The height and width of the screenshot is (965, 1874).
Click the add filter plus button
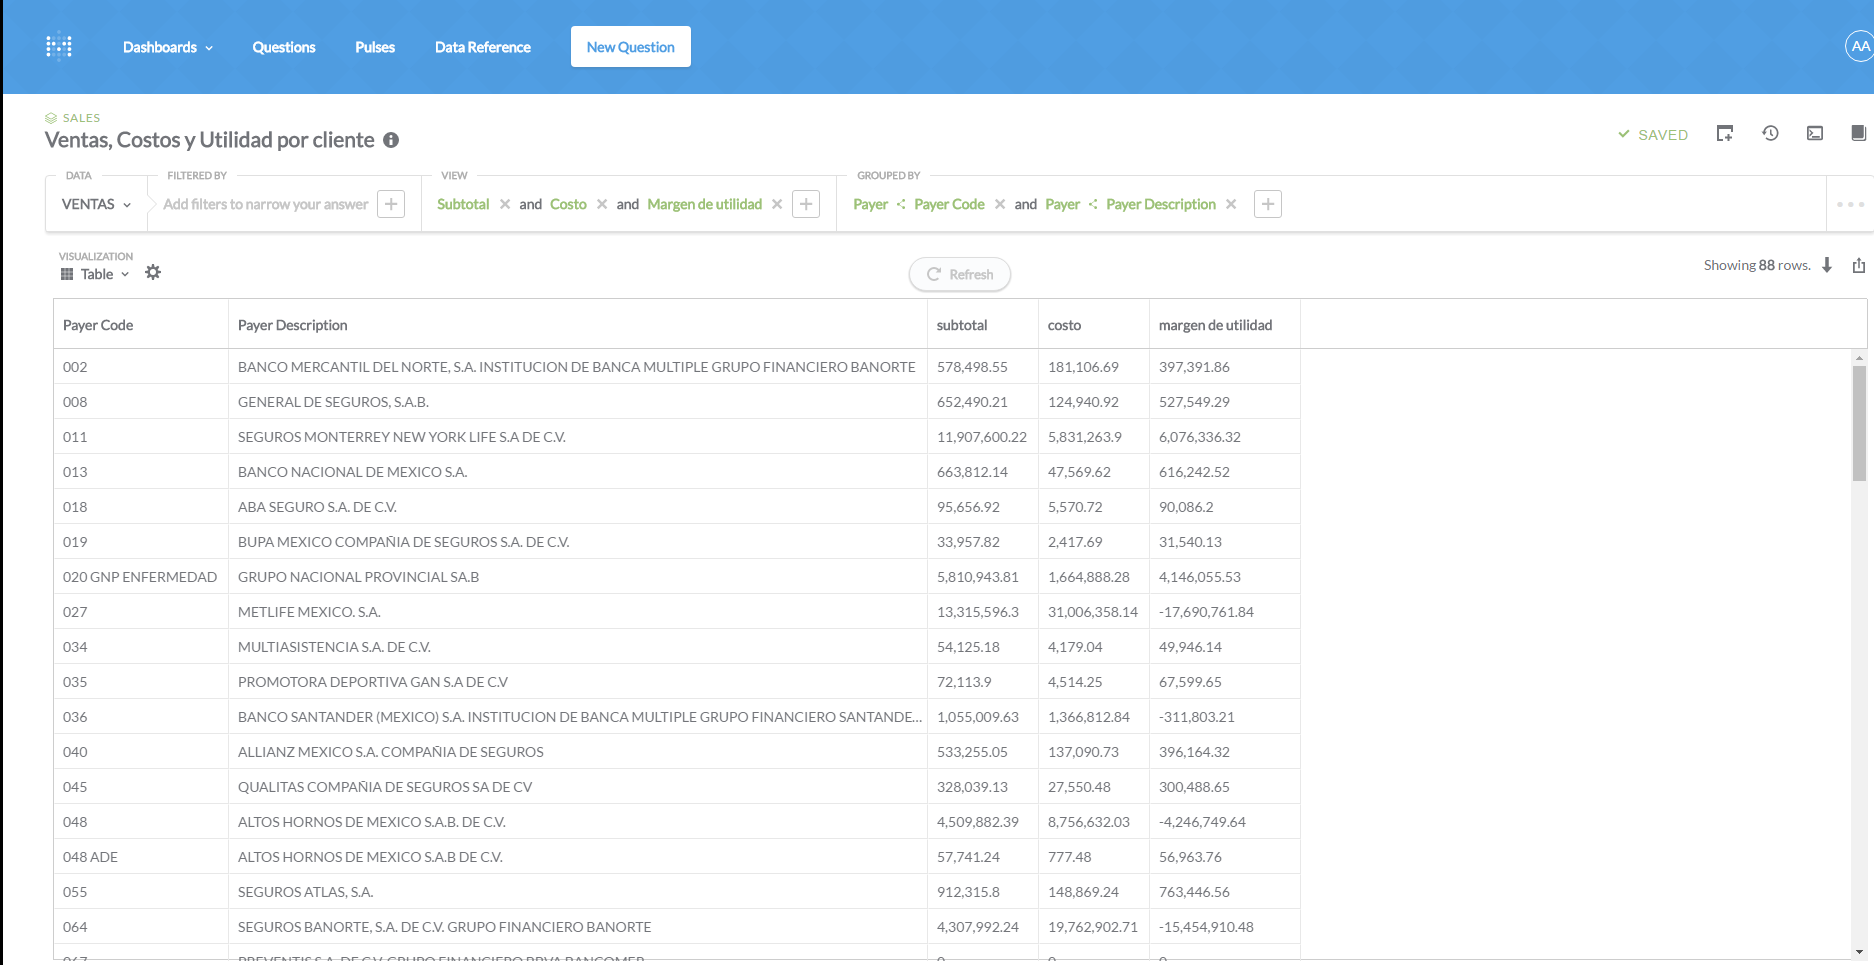pyautogui.click(x=391, y=204)
